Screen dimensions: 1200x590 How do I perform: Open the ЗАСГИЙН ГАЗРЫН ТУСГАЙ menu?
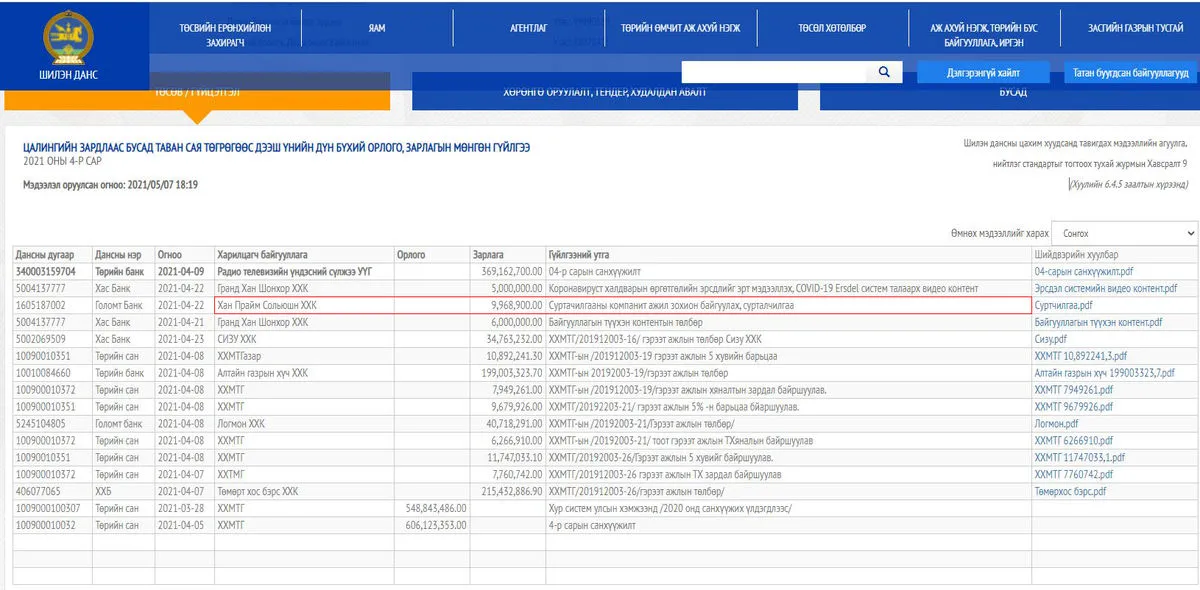(x=1135, y=28)
